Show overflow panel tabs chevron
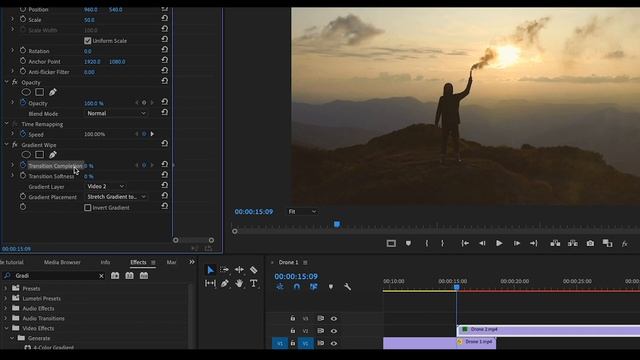Viewport: 640px width, 360px height. pos(192,262)
